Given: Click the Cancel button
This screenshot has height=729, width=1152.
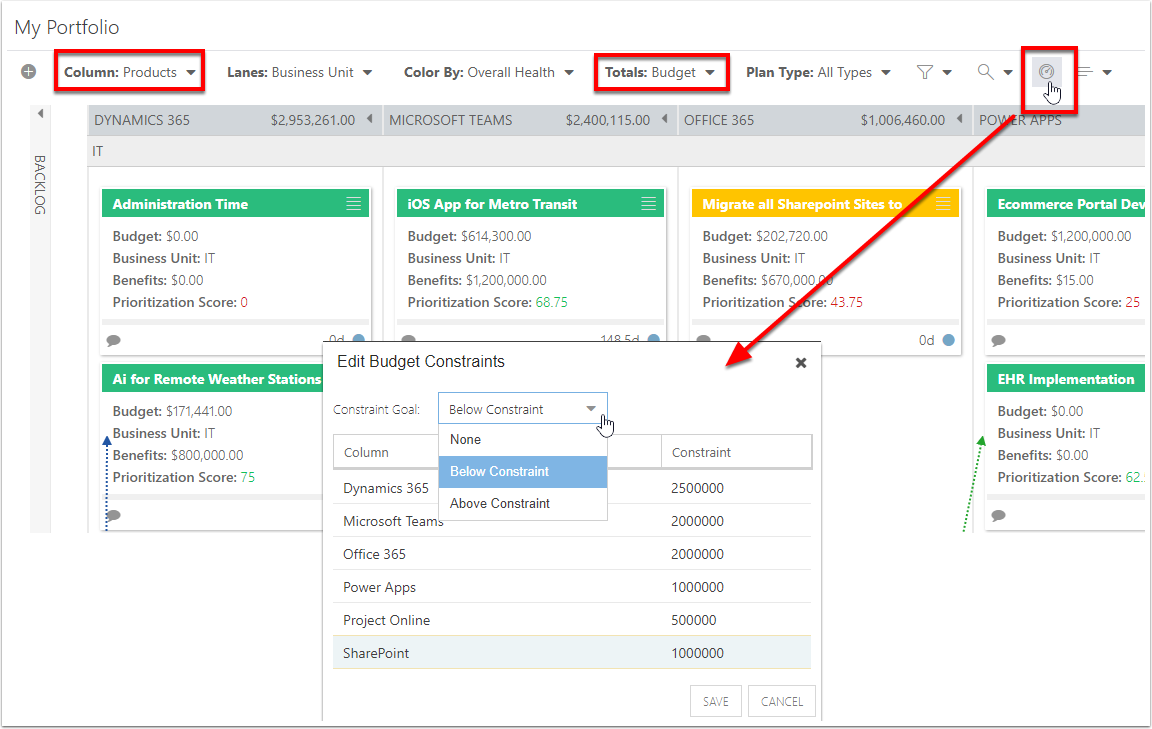Looking at the screenshot, I should coord(782,701).
